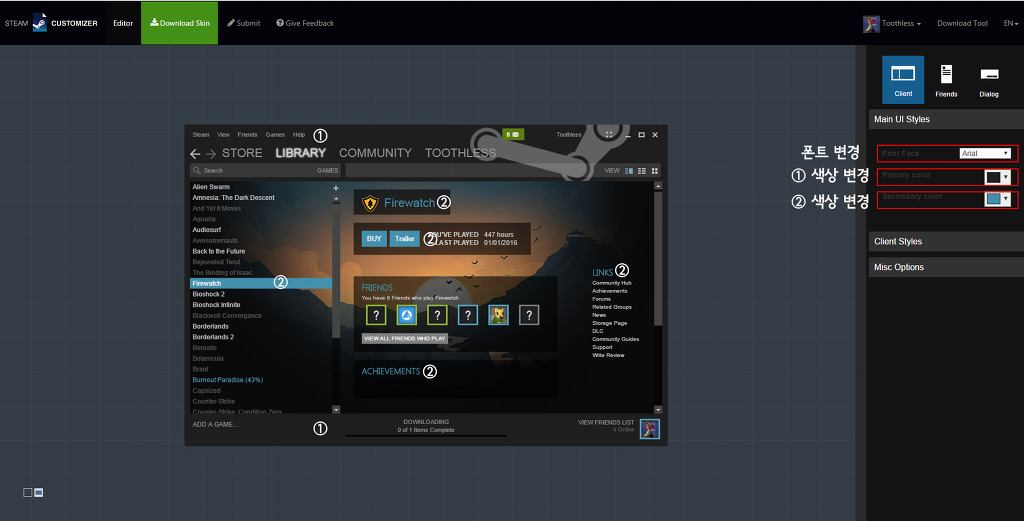Click the secondary color blue swatch
The width and height of the screenshot is (1024, 521).
[x=993, y=198]
